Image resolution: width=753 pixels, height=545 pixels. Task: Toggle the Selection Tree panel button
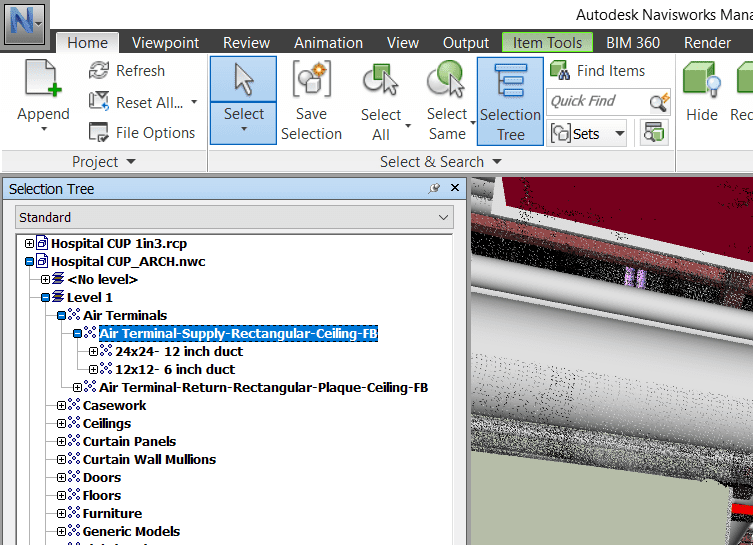pos(510,101)
